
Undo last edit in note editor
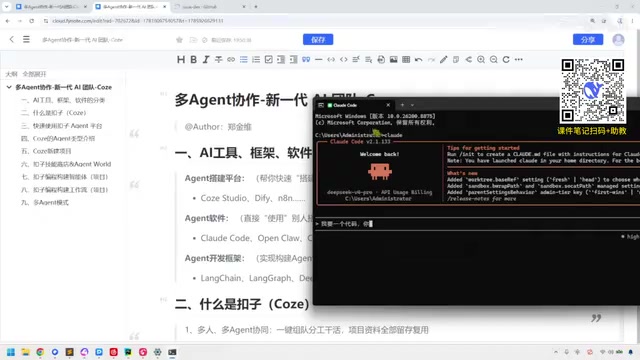(418, 60)
